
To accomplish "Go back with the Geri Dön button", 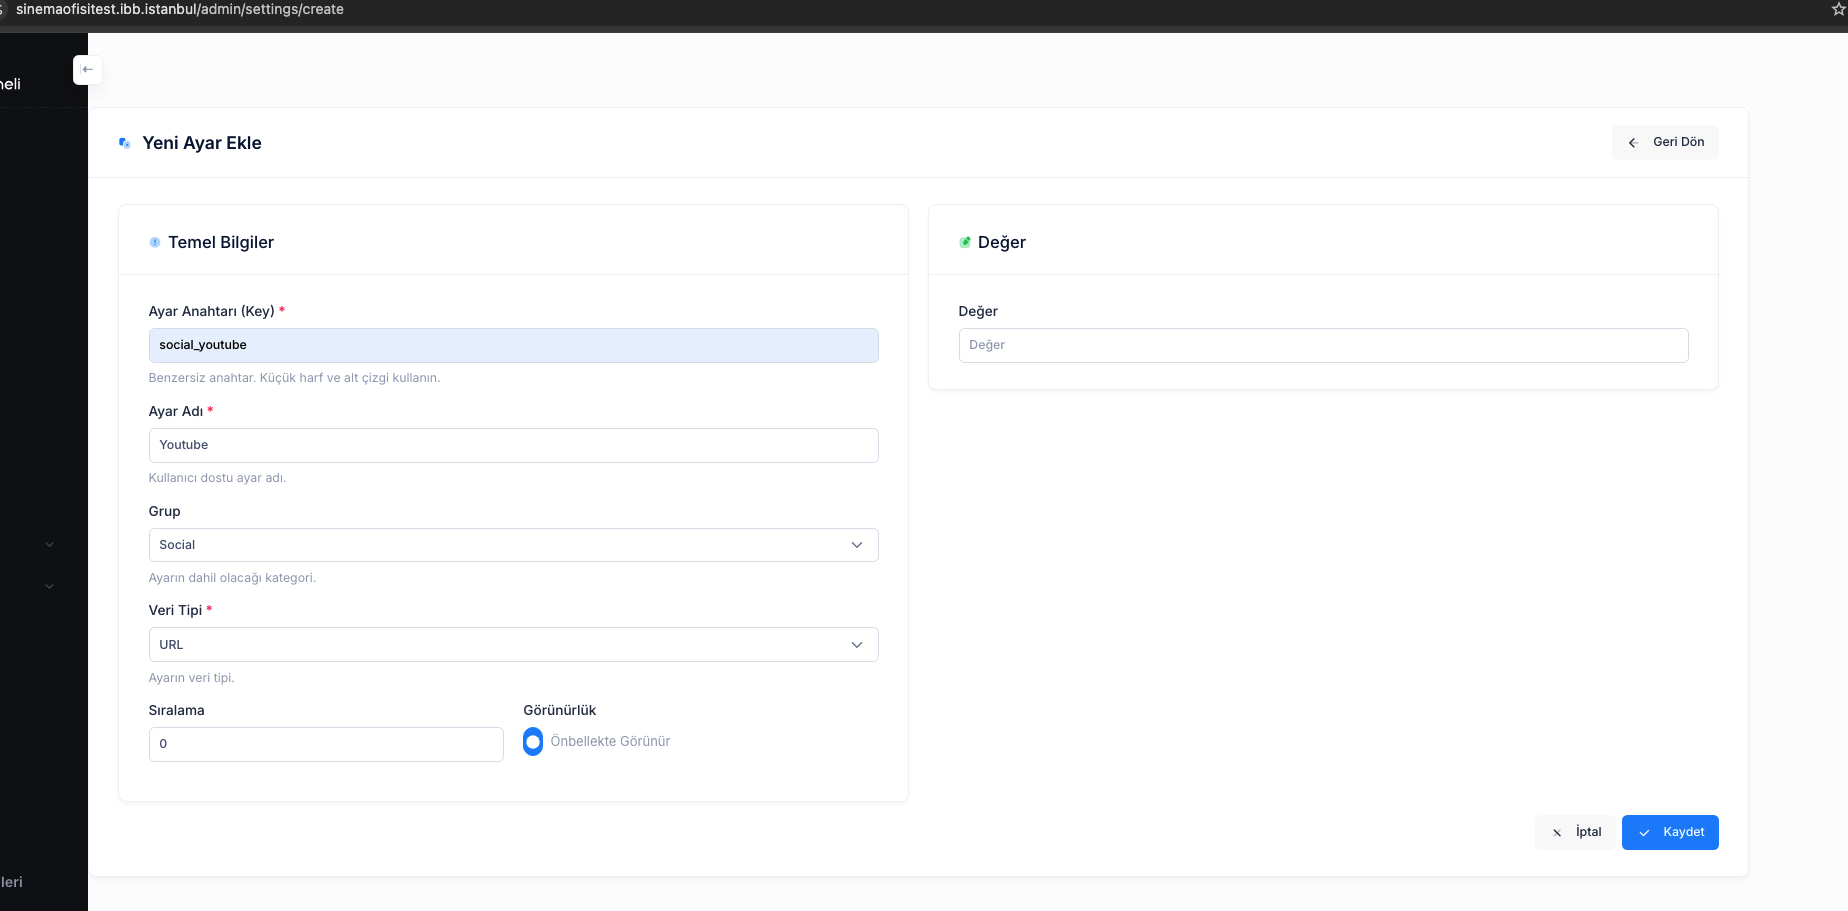I will coord(1665,142).
